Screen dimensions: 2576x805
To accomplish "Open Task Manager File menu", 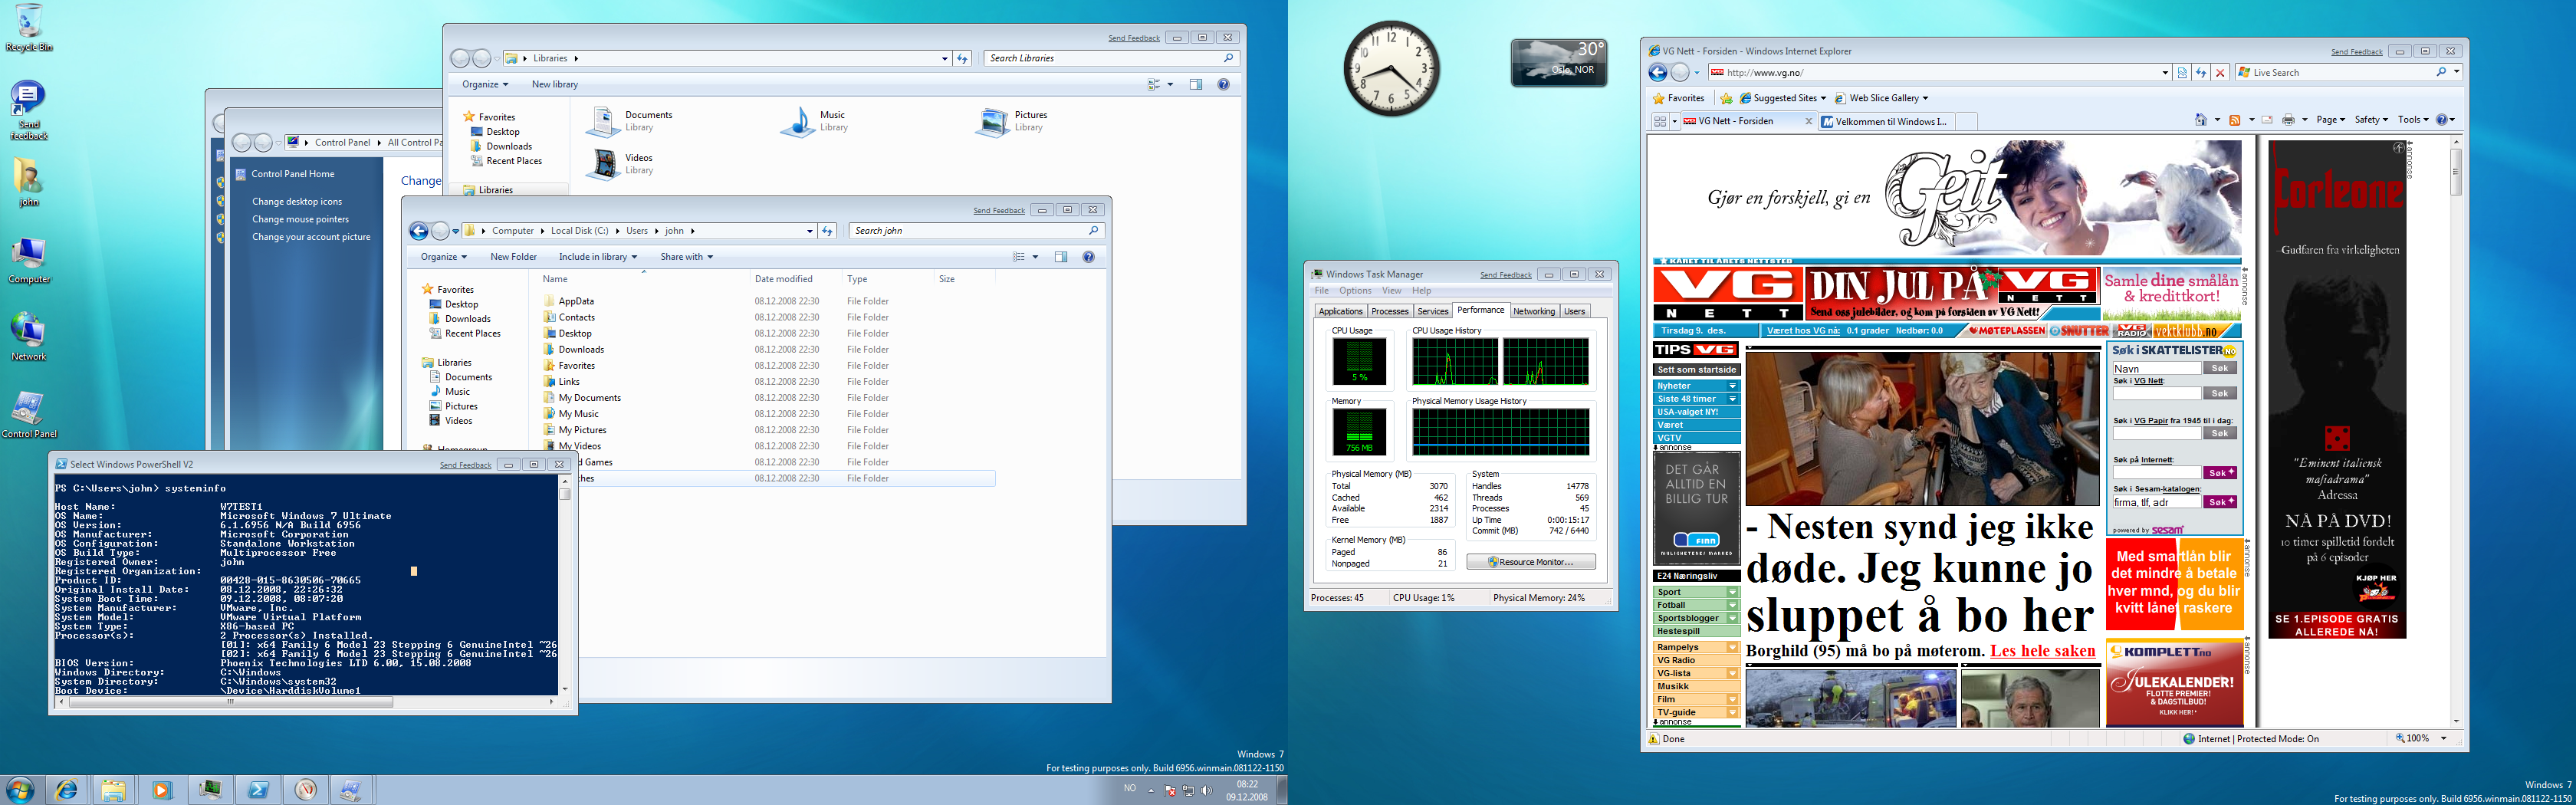I will 1322,291.
